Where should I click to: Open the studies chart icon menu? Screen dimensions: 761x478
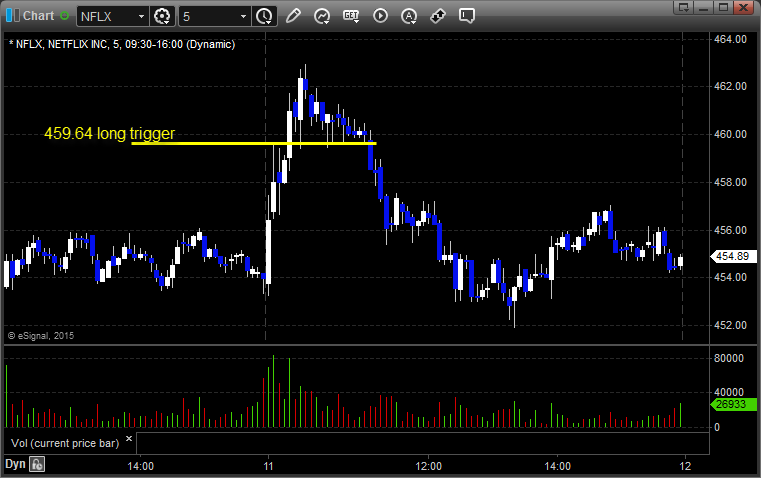(322, 16)
